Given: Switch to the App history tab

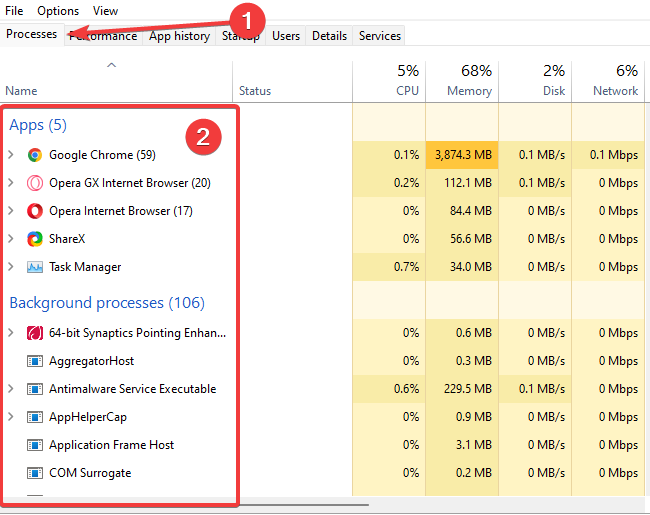Looking at the screenshot, I should pos(179,36).
